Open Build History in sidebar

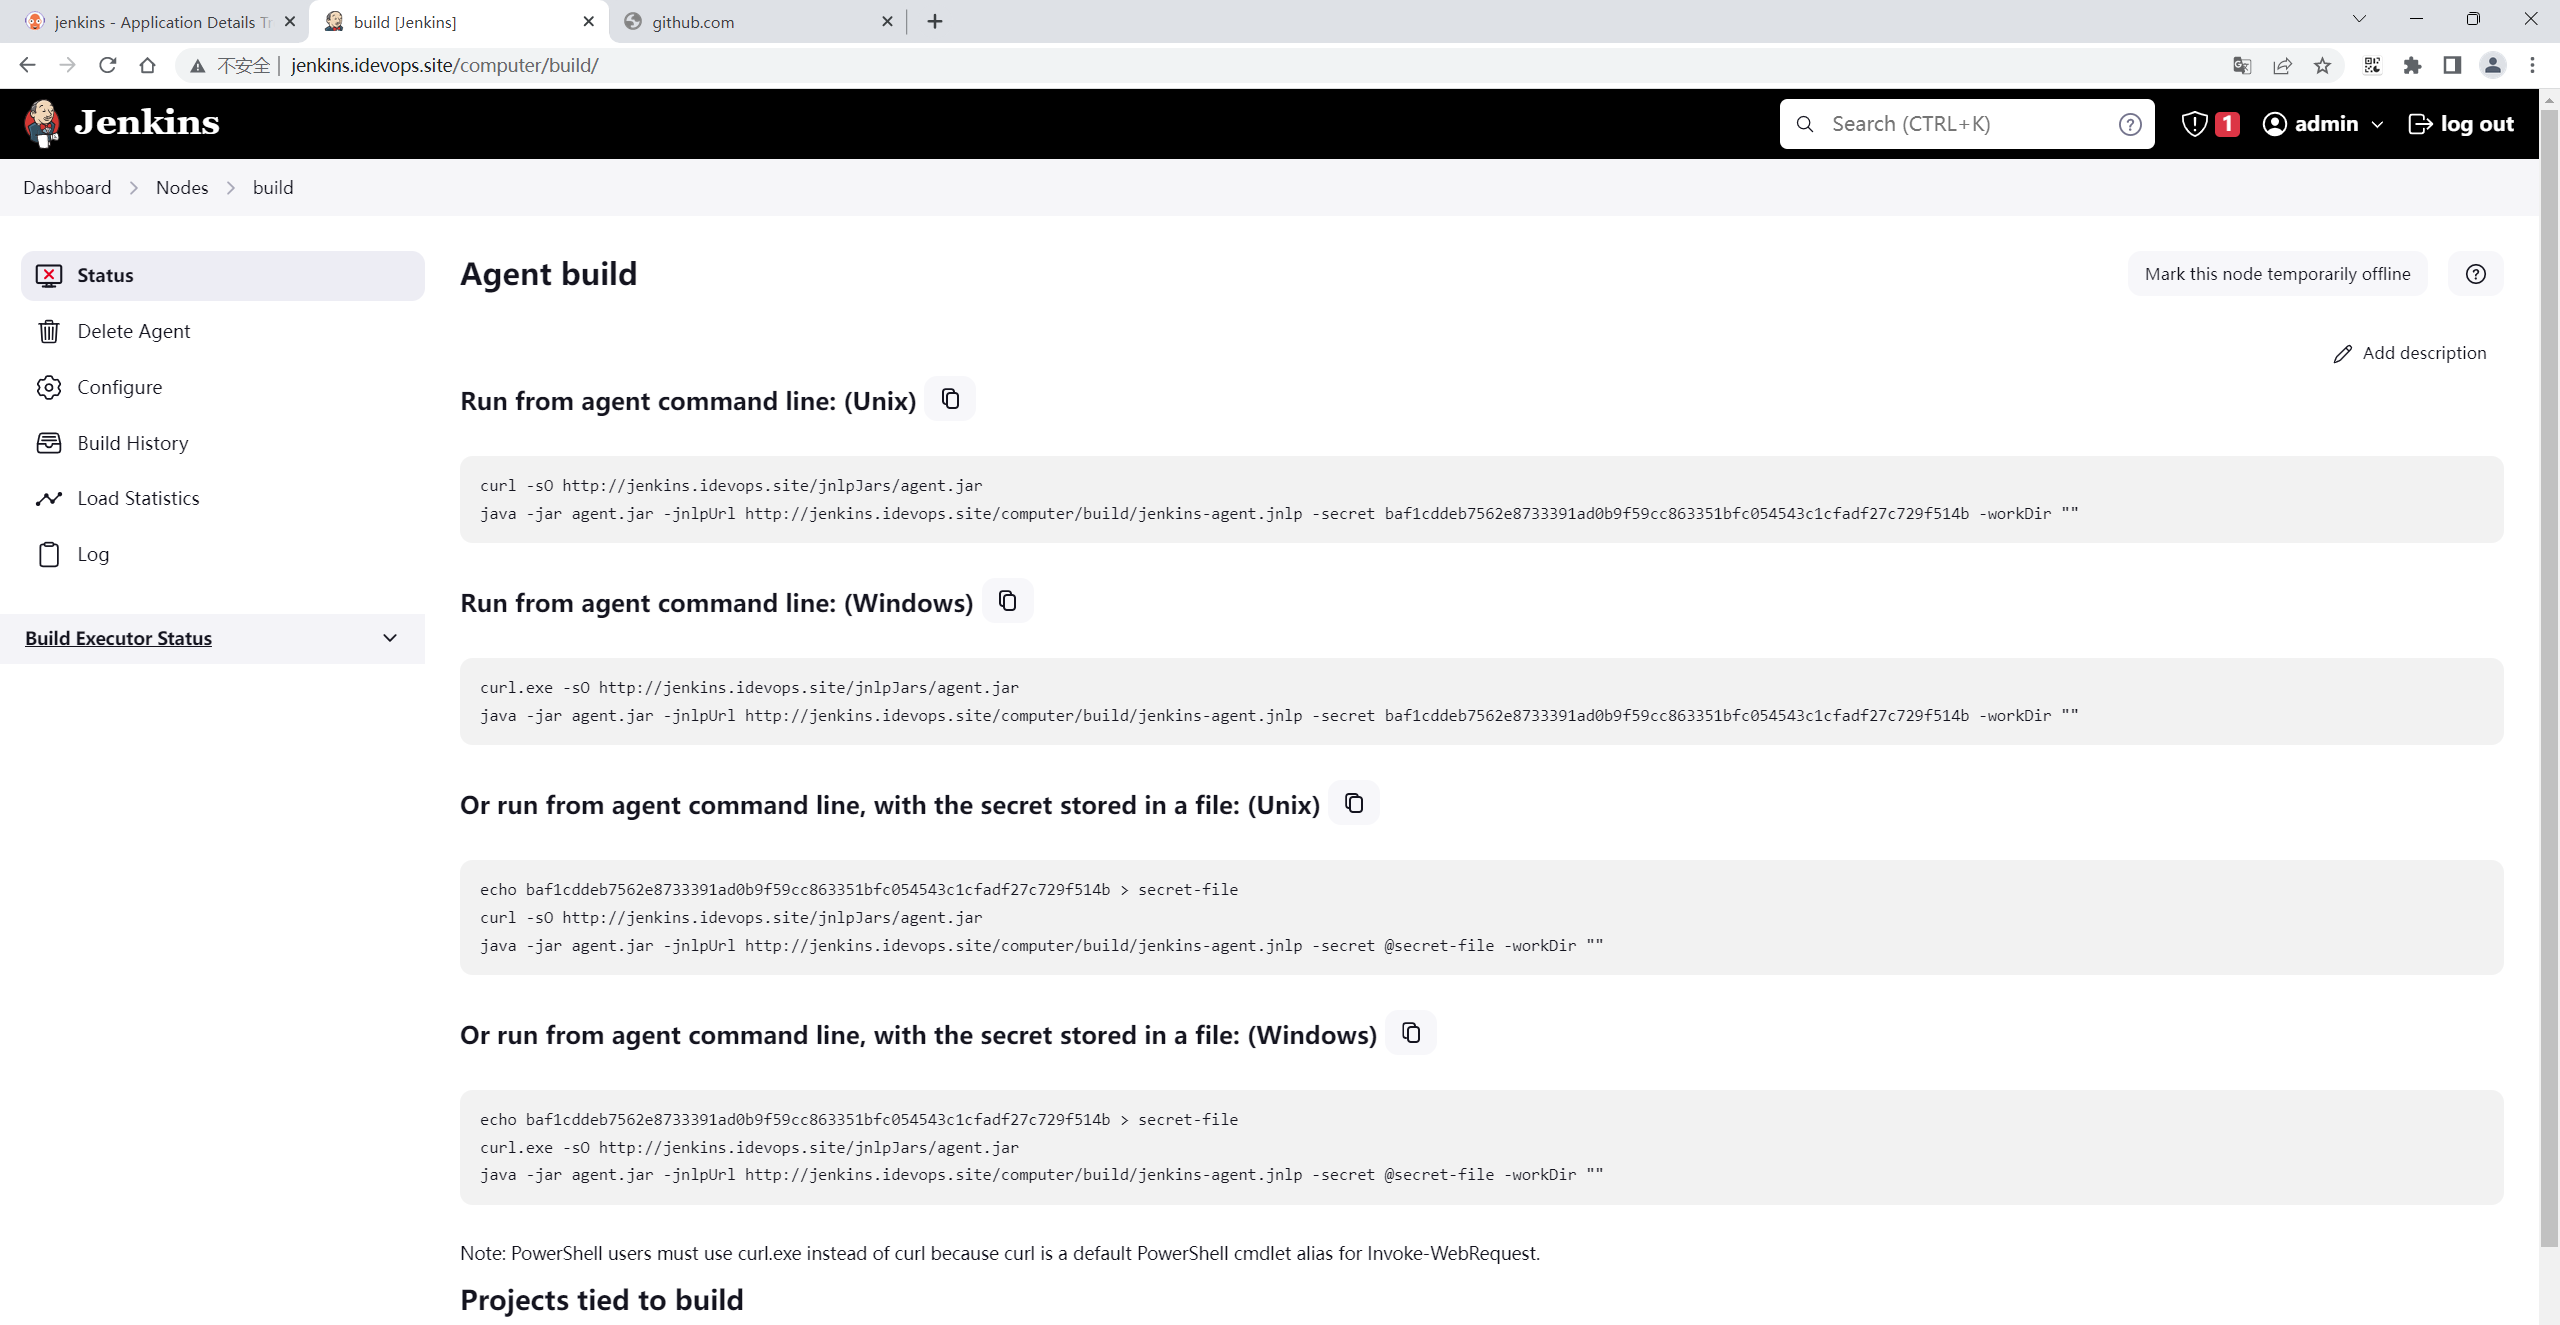point(222,443)
